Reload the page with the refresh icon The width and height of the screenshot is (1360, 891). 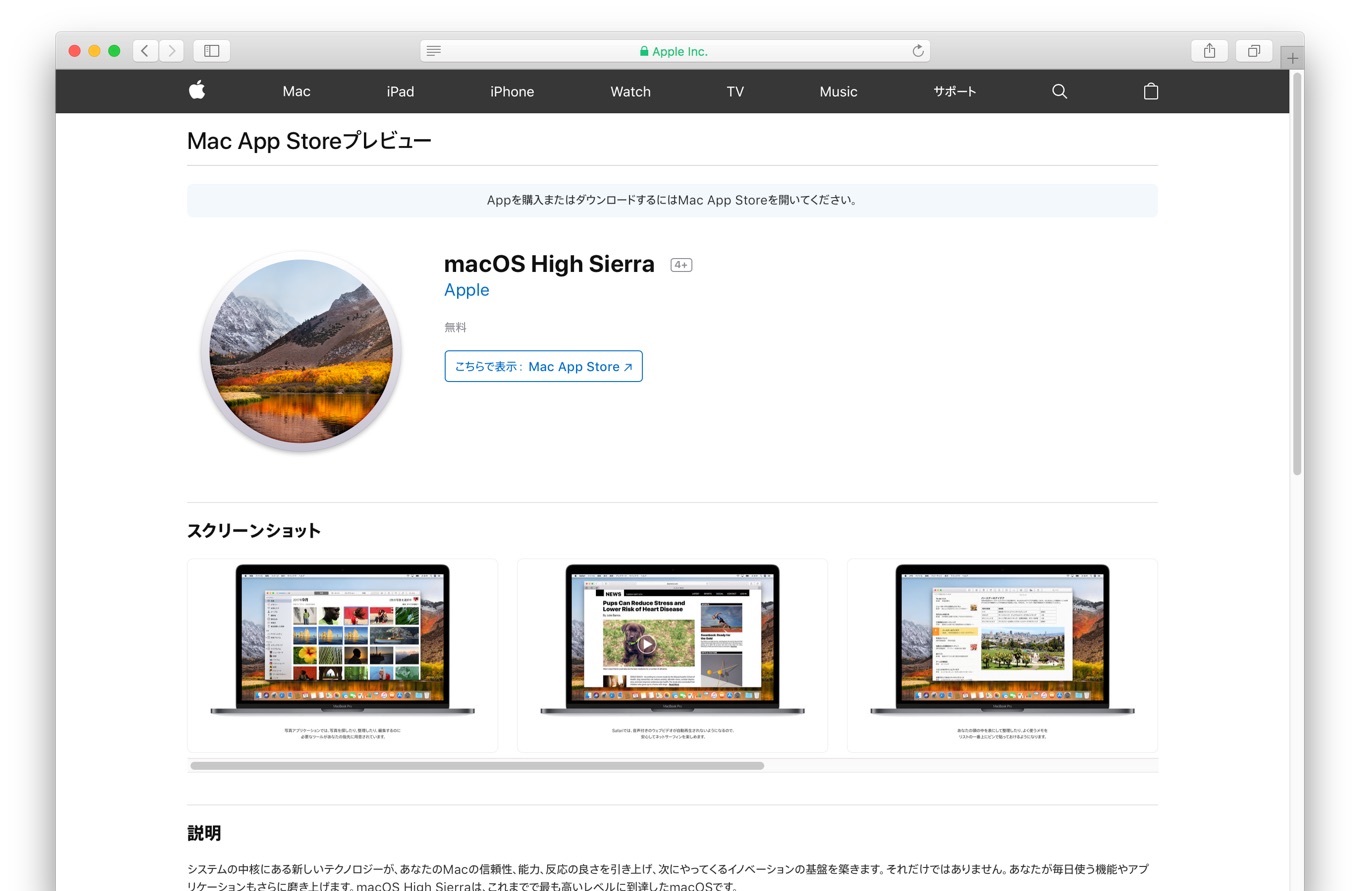918,51
